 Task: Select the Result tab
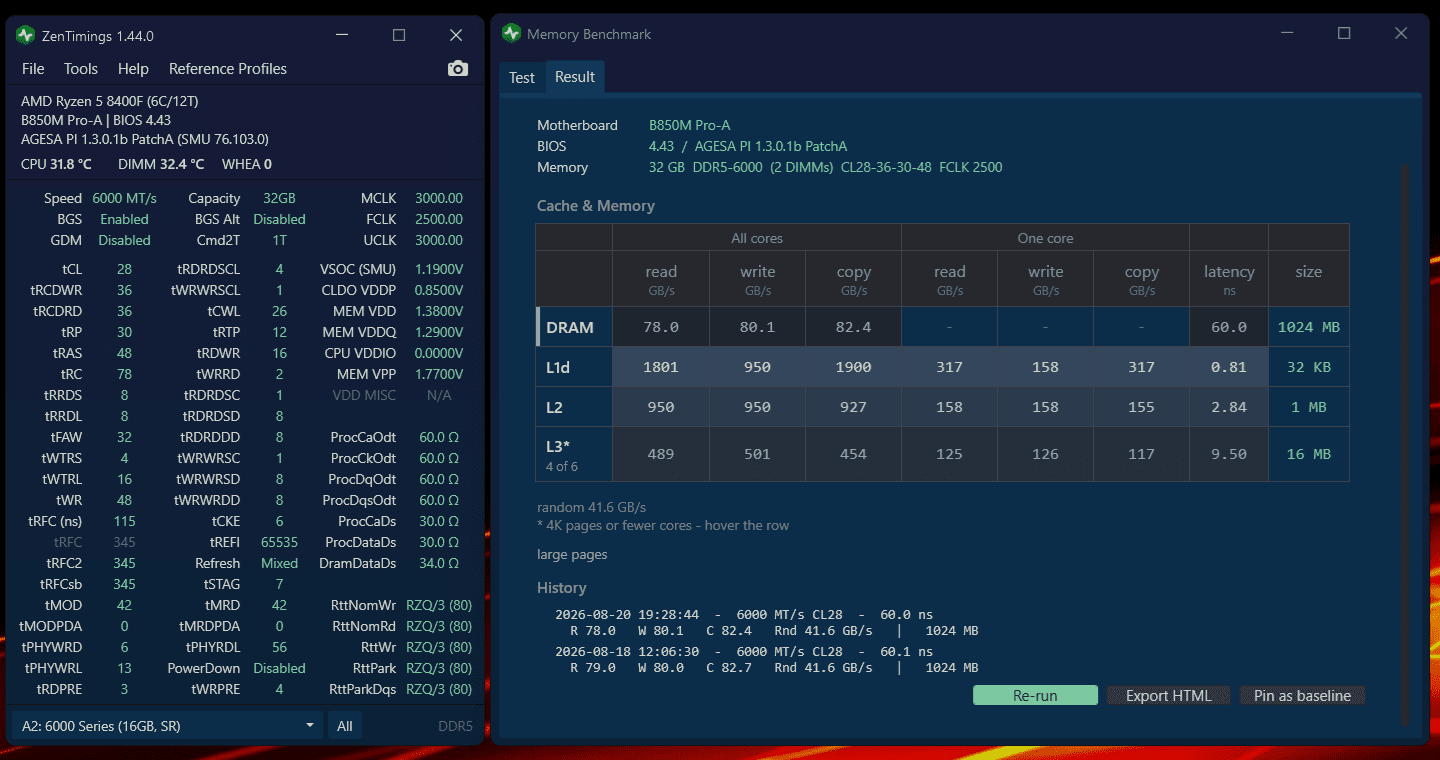point(575,77)
